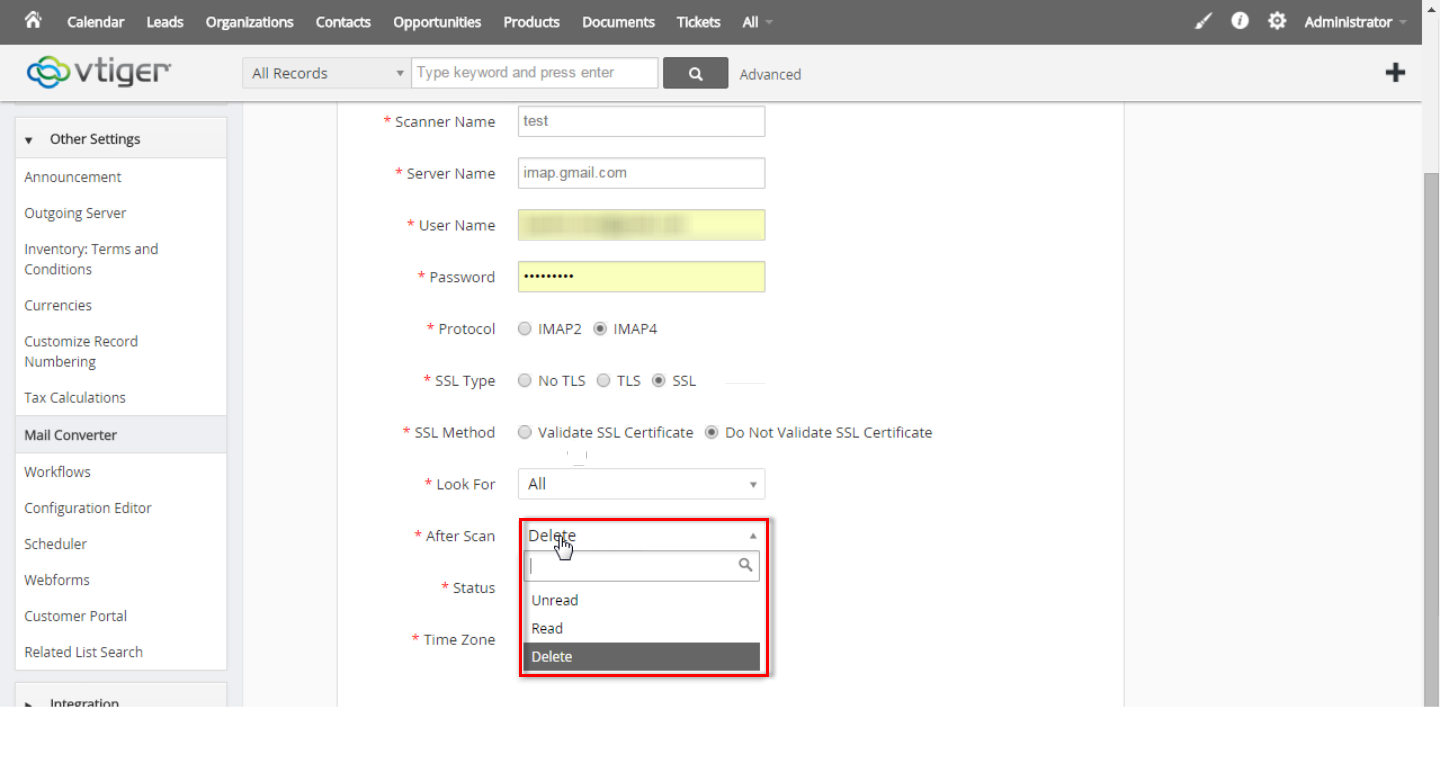This screenshot has height=767, width=1440.
Task: Open the Administrator user menu
Action: click(x=1355, y=22)
